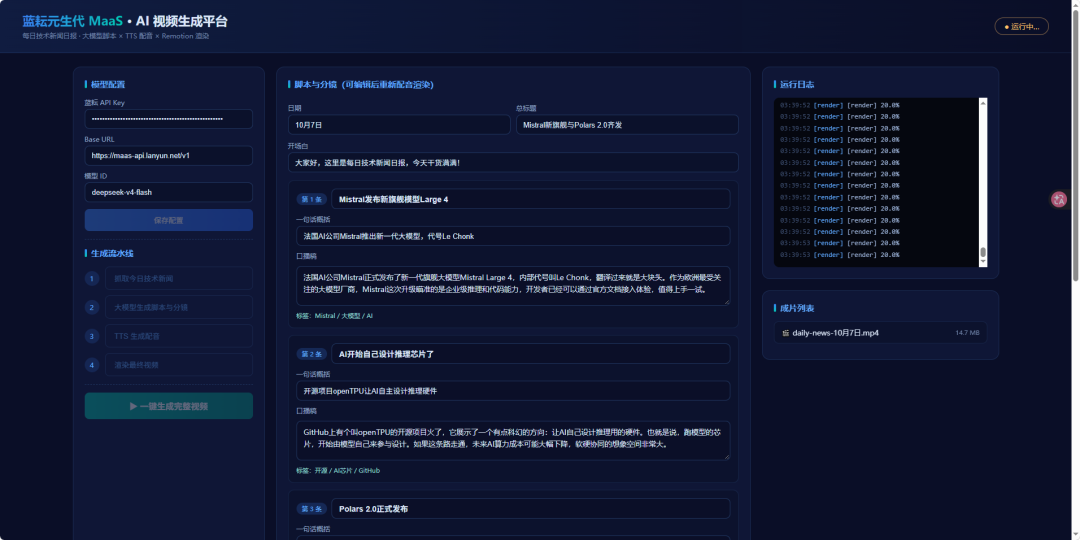This screenshot has height=540, width=1080.
Task: Run the 大模型生成脚本与分镜 step
Action: click(x=178, y=307)
